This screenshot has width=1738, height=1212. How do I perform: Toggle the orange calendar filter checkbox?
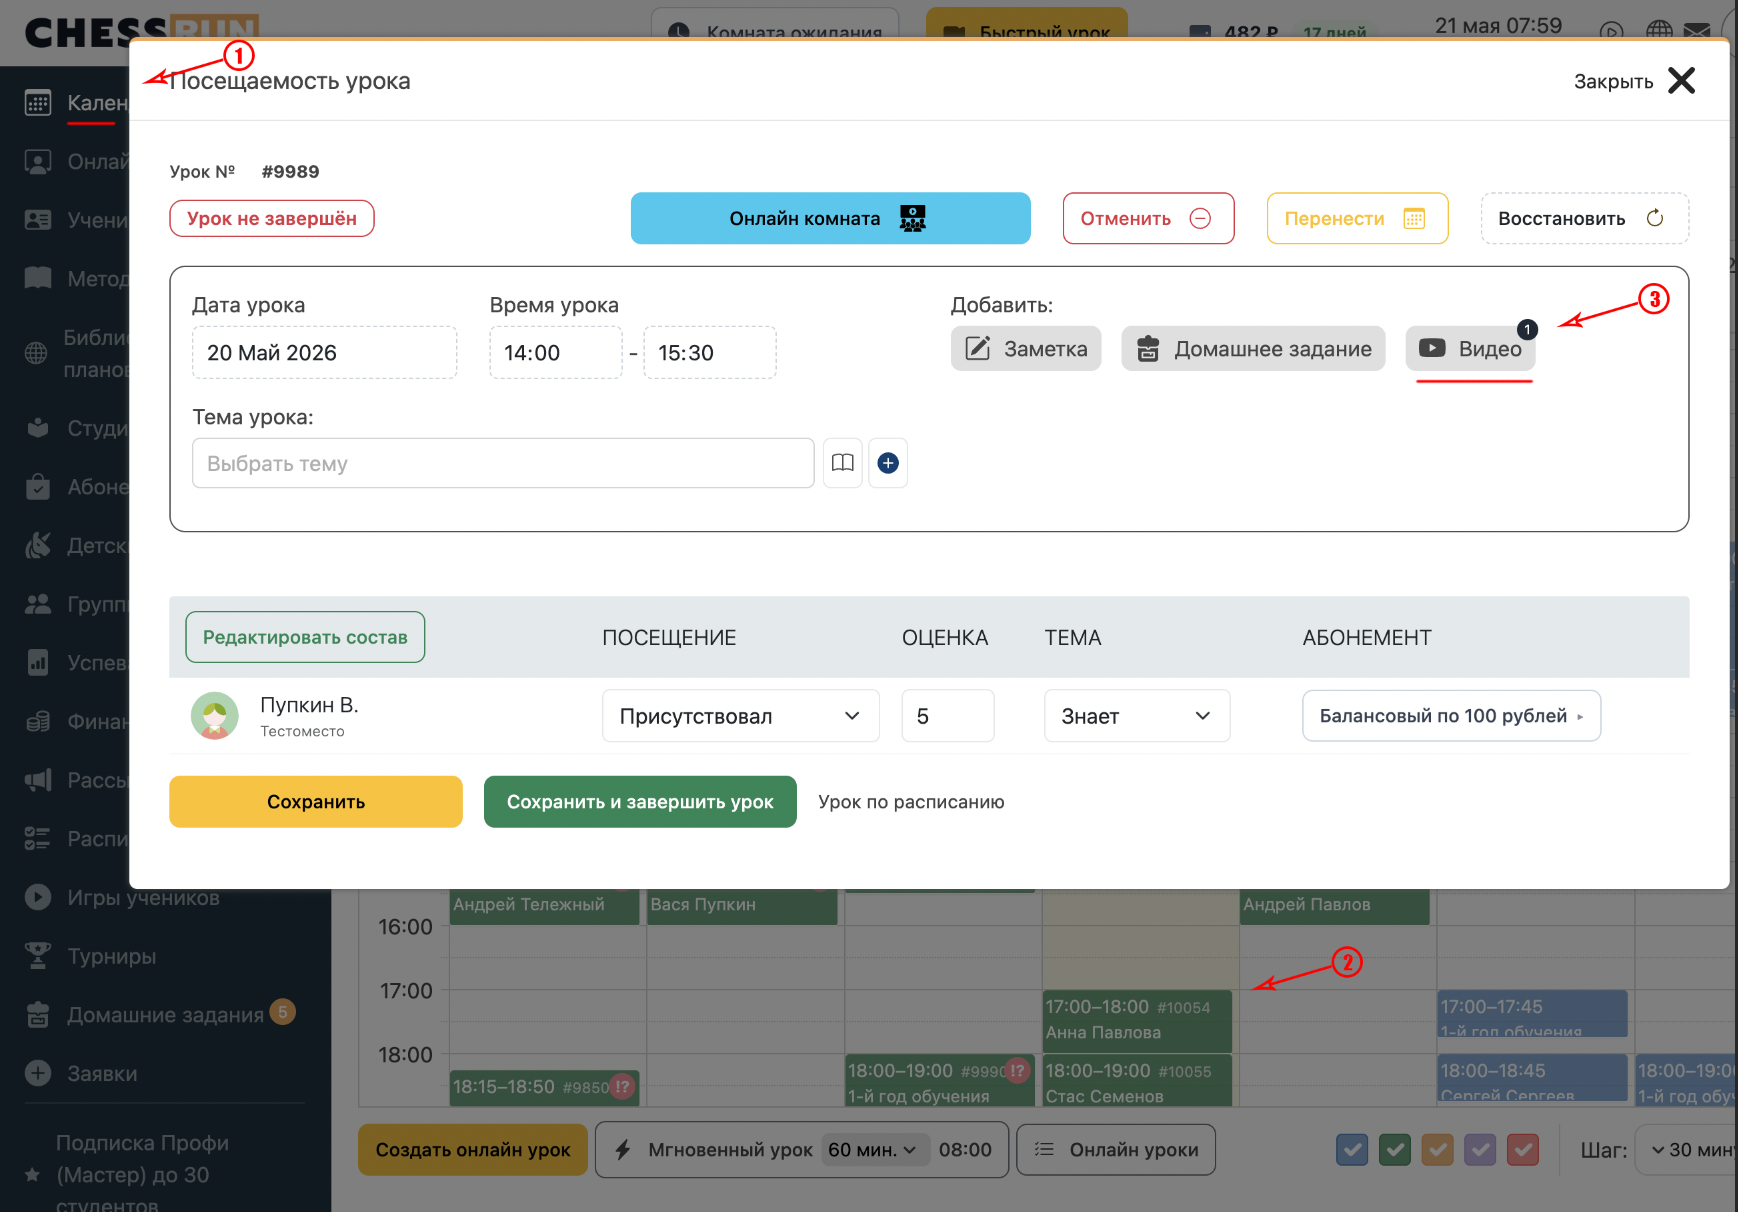pos(1438,1150)
